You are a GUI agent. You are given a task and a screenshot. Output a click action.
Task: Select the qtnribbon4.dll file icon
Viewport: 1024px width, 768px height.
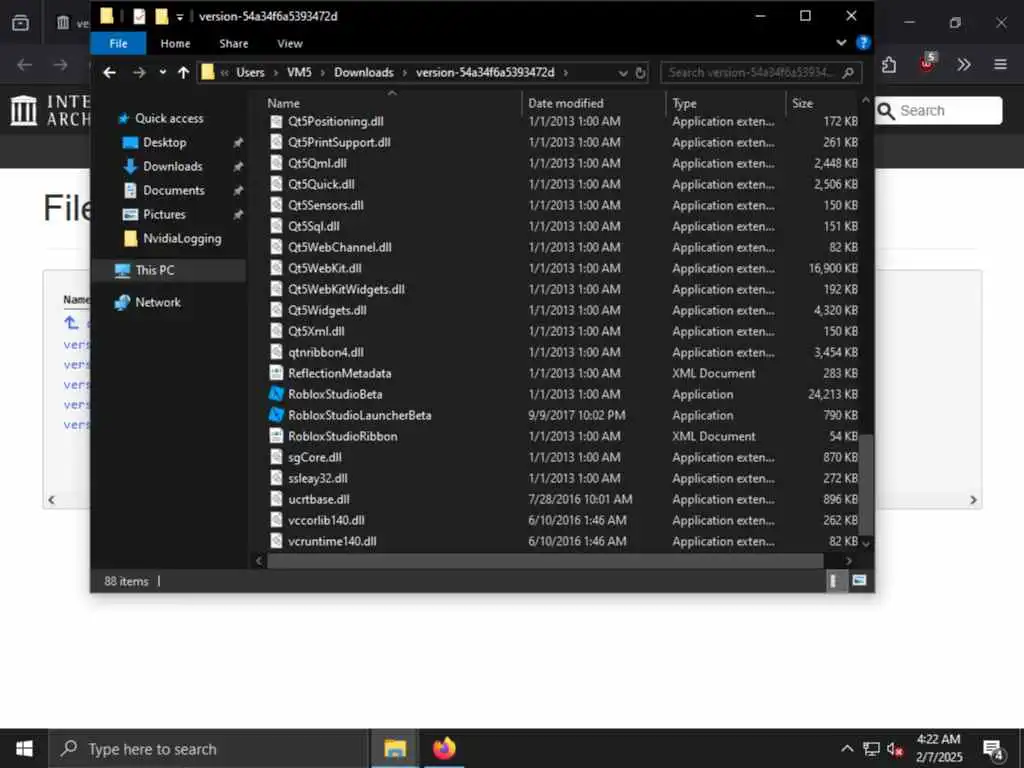(x=276, y=352)
